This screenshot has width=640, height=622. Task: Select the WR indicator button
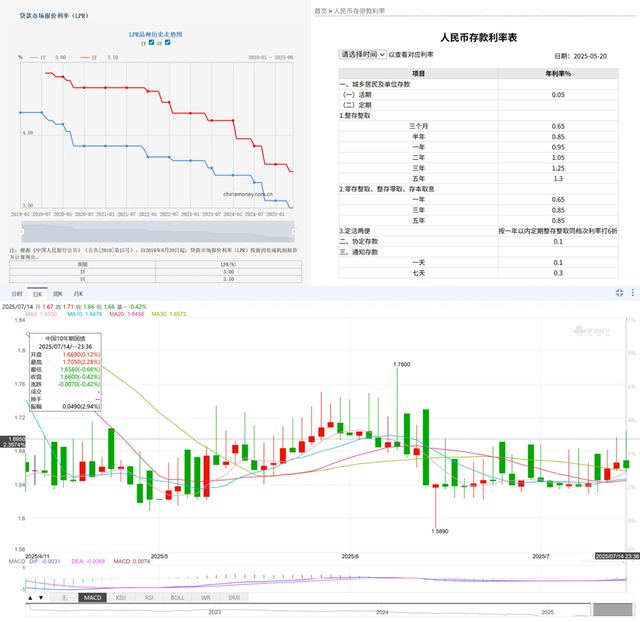(206, 598)
